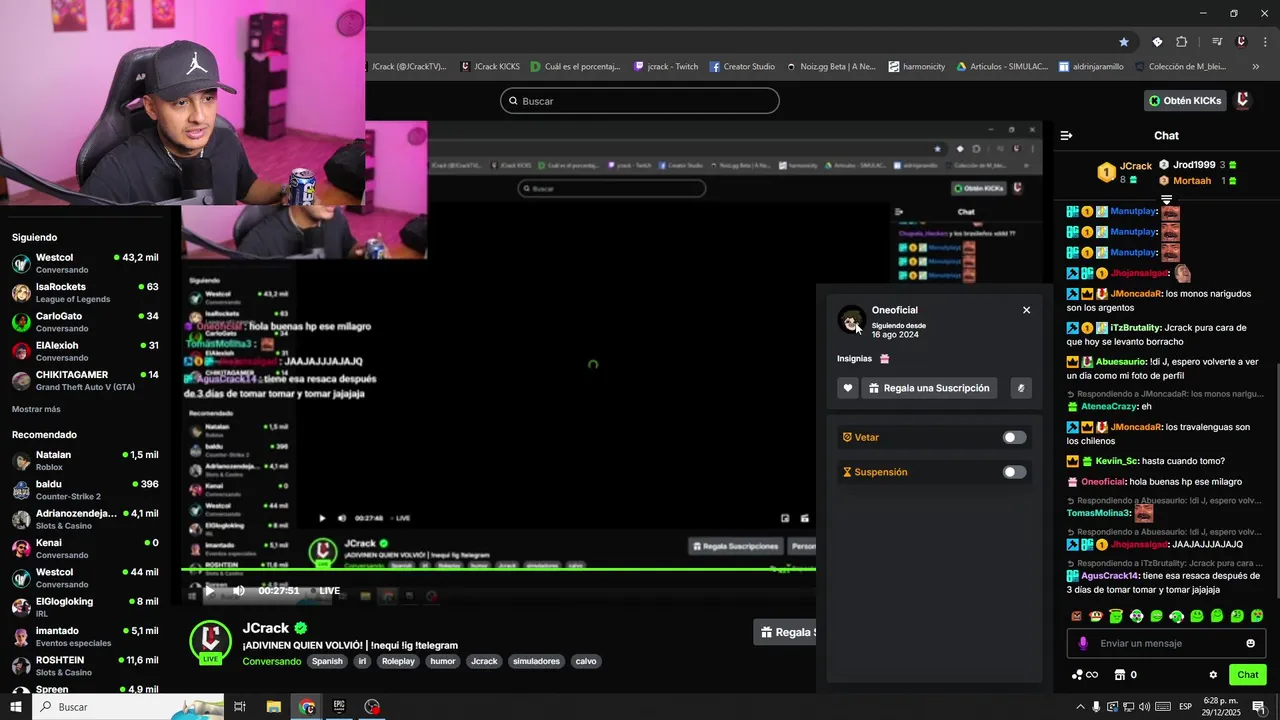Image resolution: width=1280 pixels, height=720 pixels.
Task: Open baldu recommended channel
Action: [x=84, y=490]
